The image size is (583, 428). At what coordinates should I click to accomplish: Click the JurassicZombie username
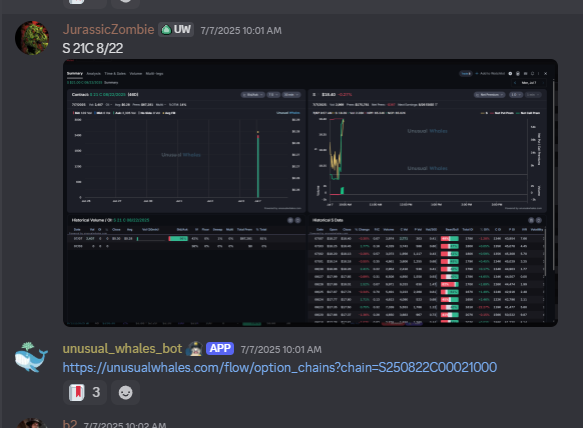pyautogui.click(x=108, y=29)
